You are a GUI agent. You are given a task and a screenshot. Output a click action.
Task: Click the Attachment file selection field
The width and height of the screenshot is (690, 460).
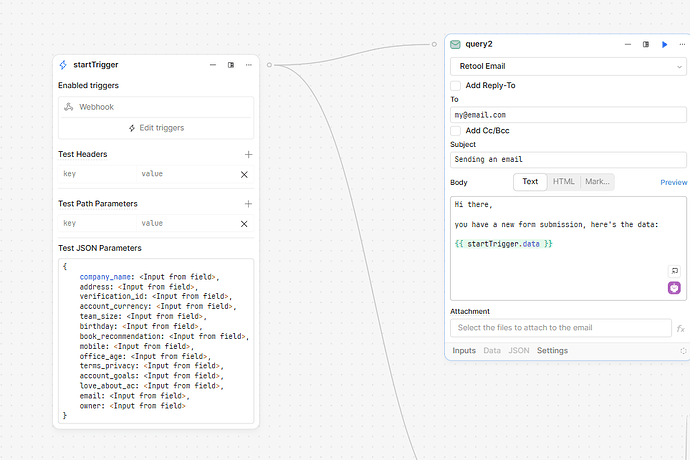[561, 328]
